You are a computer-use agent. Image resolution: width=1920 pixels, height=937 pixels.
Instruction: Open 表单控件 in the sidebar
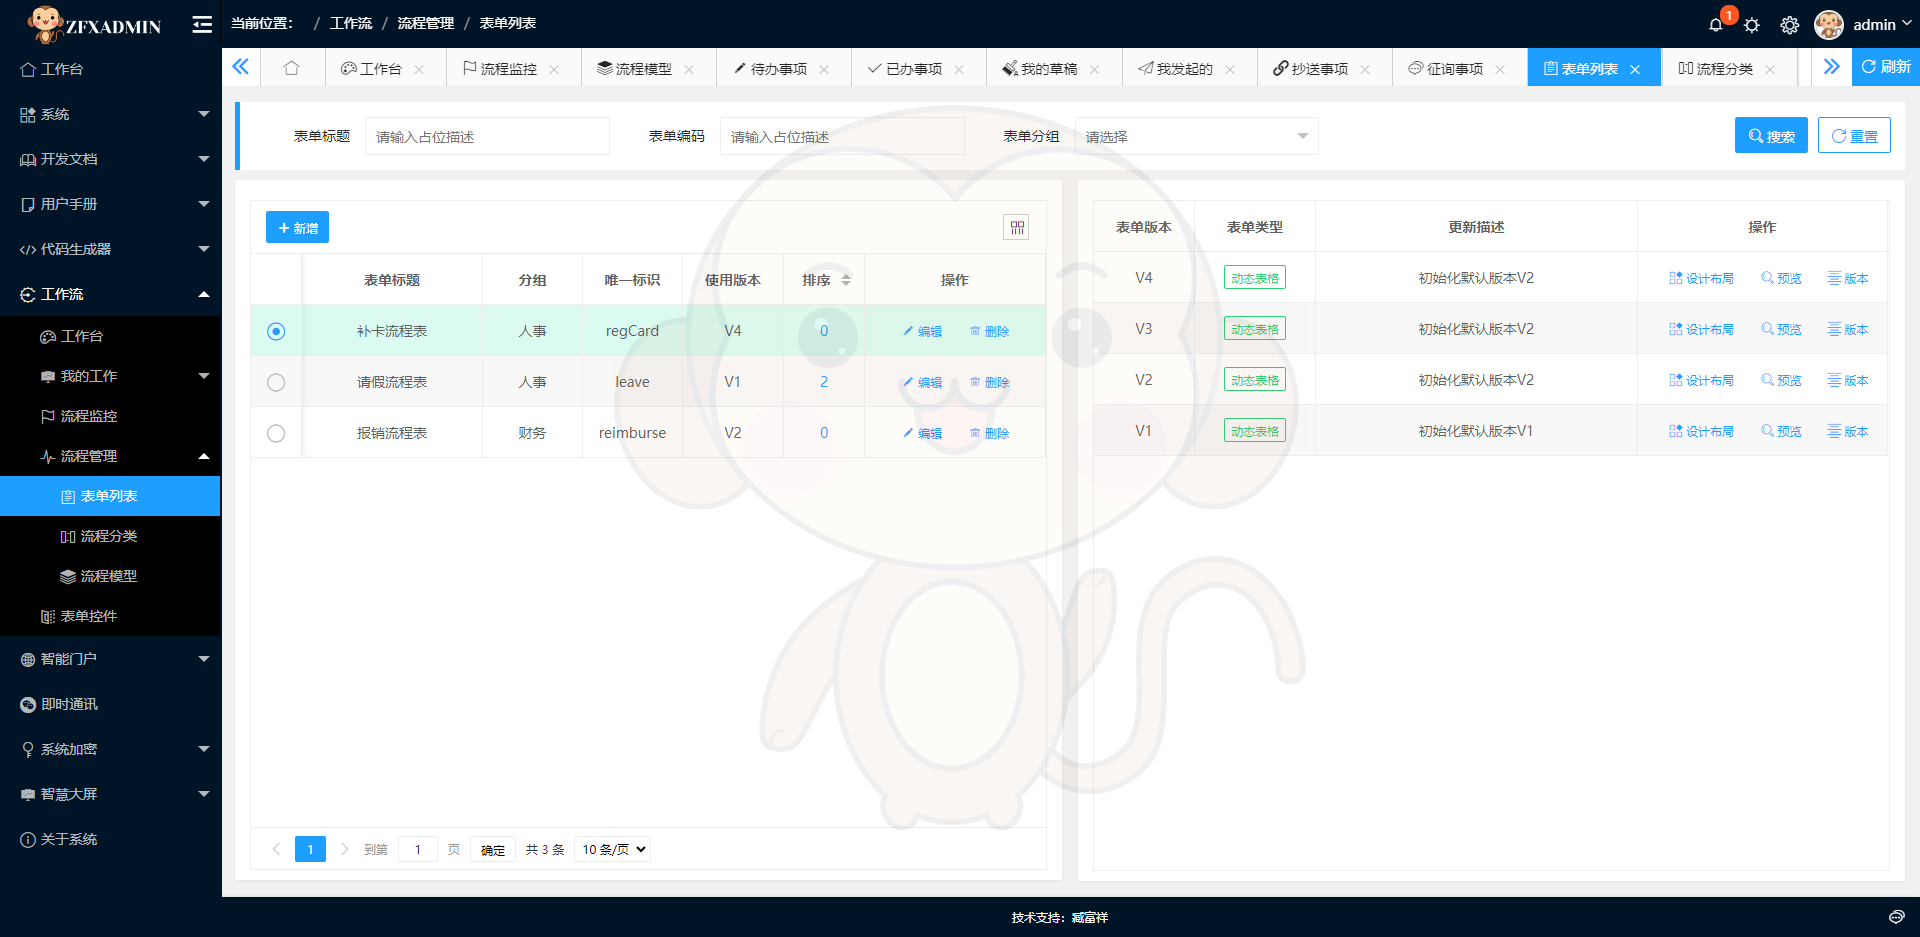[110, 616]
